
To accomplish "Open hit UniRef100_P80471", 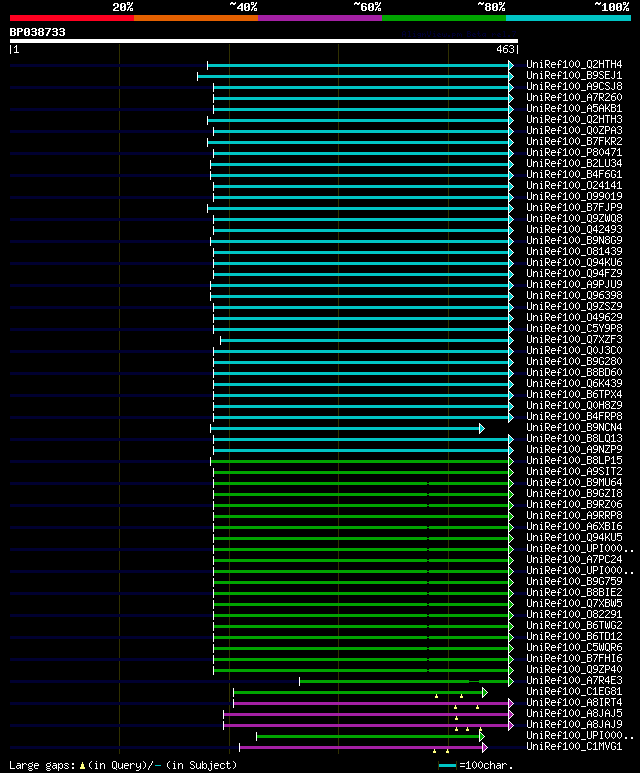I will [574, 152].
